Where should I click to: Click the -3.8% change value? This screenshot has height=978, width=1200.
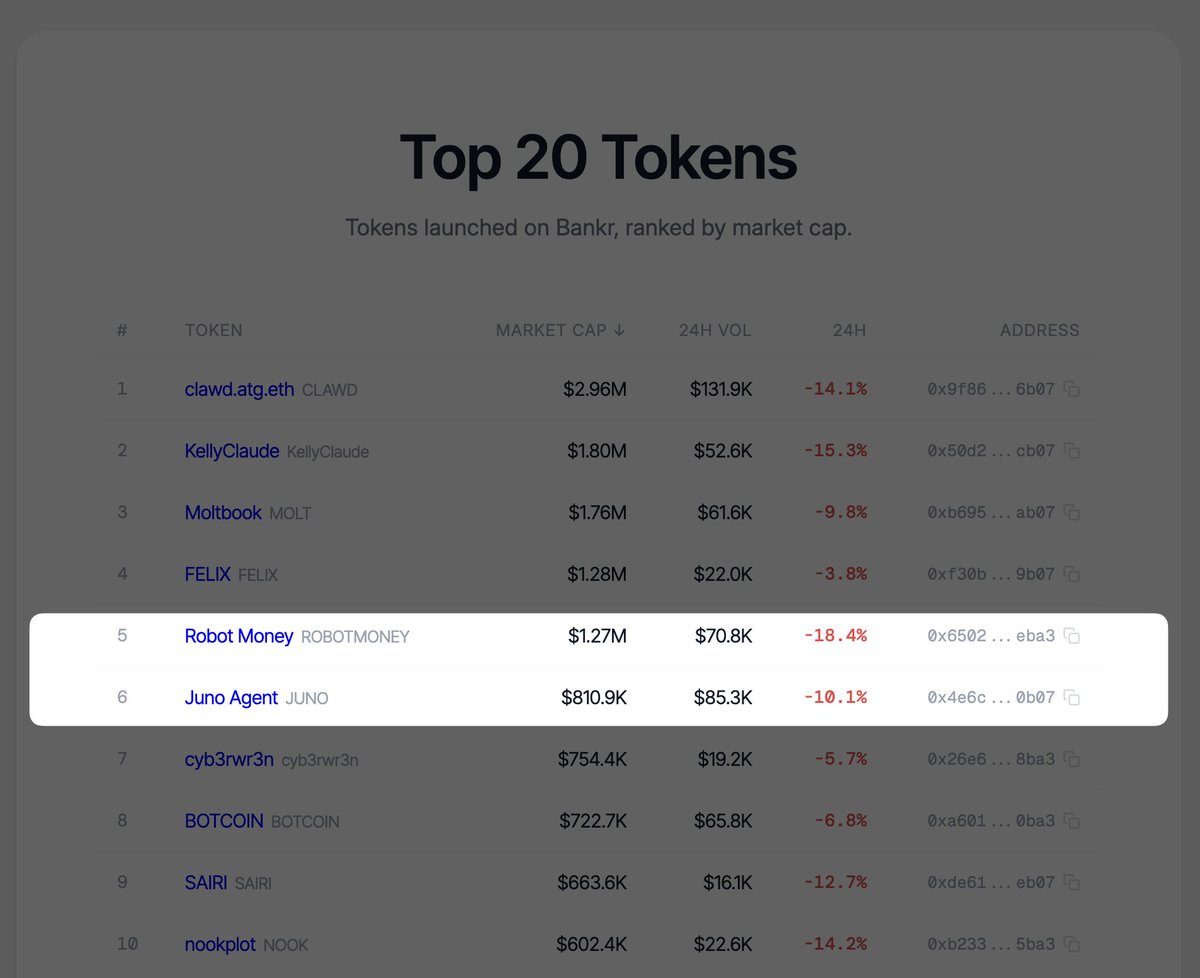[840, 574]
